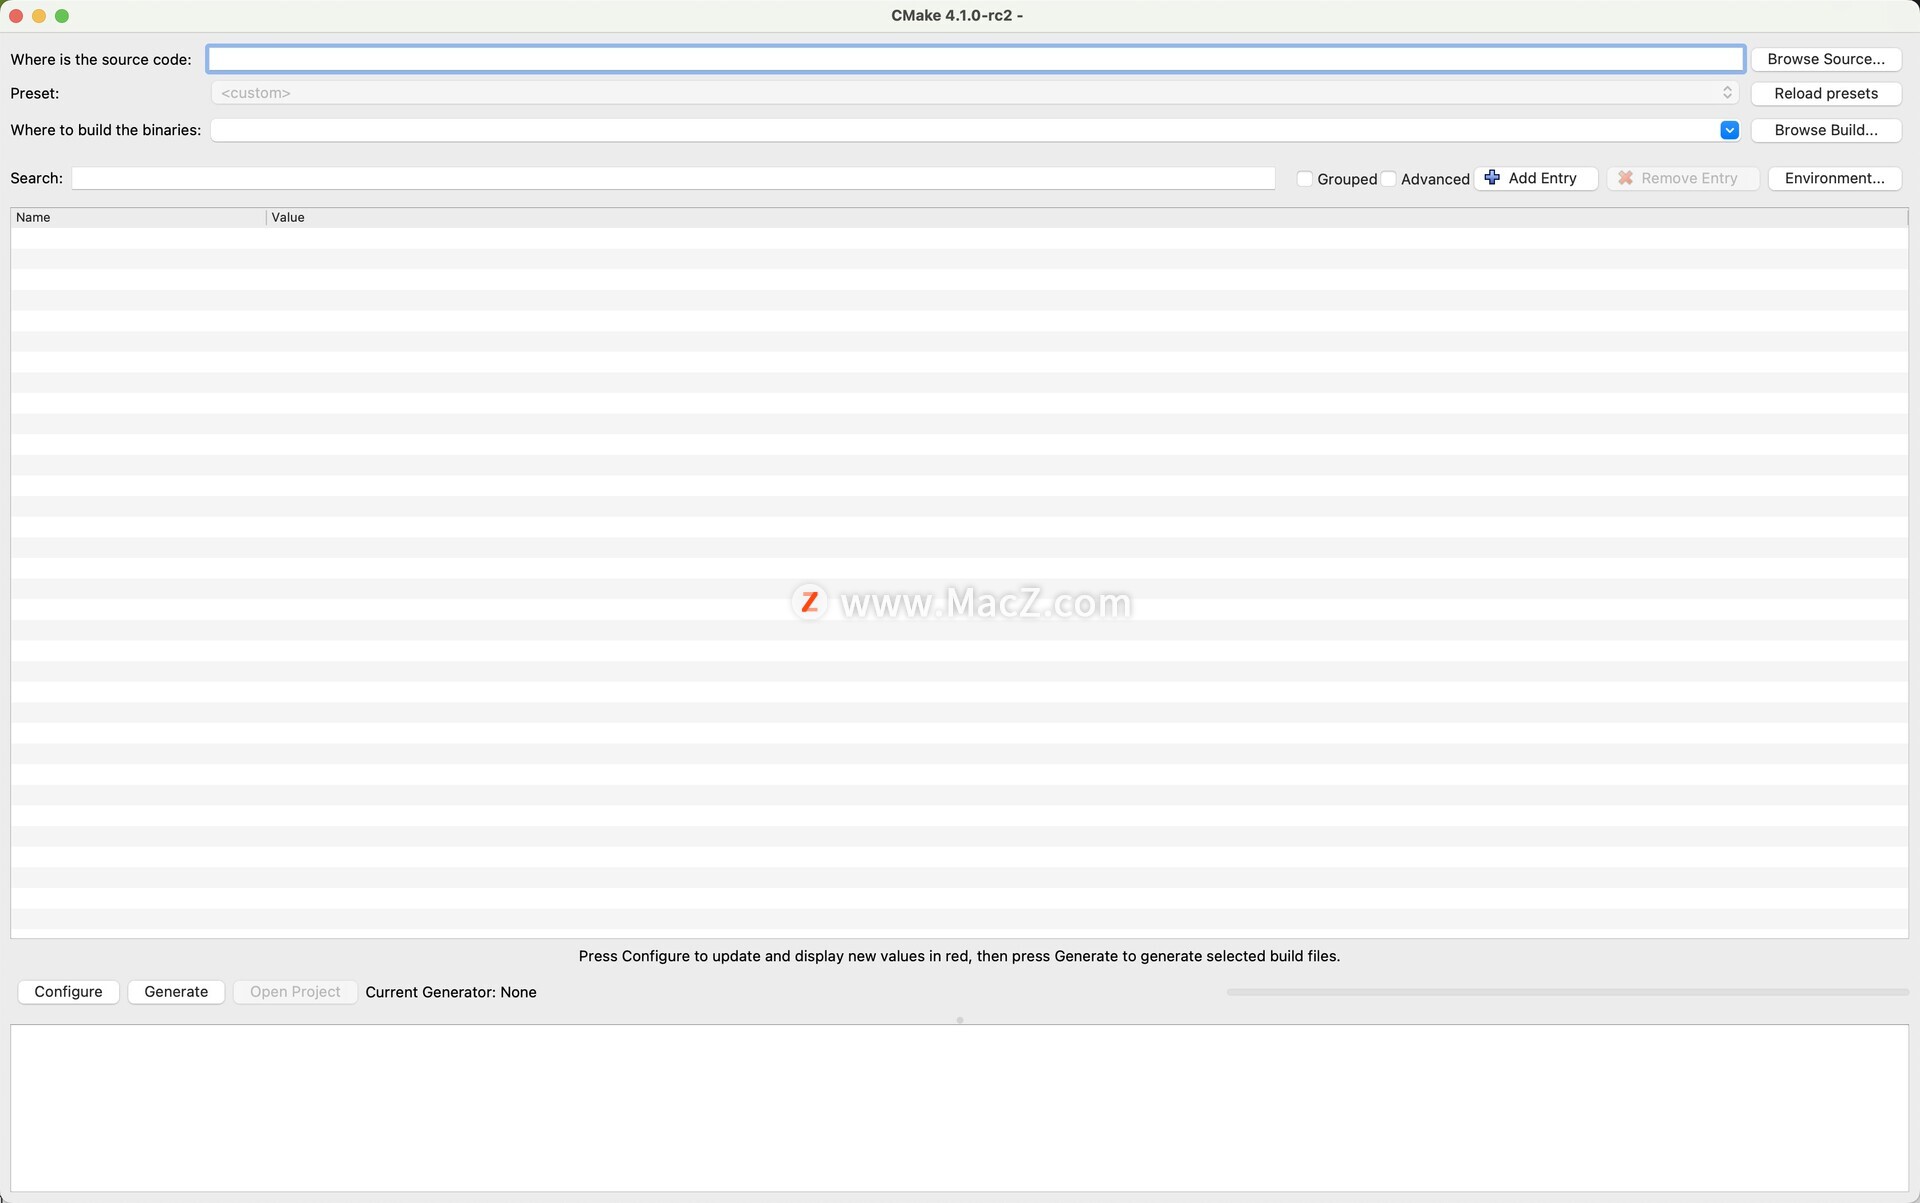Click the Name column header
Image resolution: width=1920 pixels, height=1203 pixels.
tap(138, 217)
